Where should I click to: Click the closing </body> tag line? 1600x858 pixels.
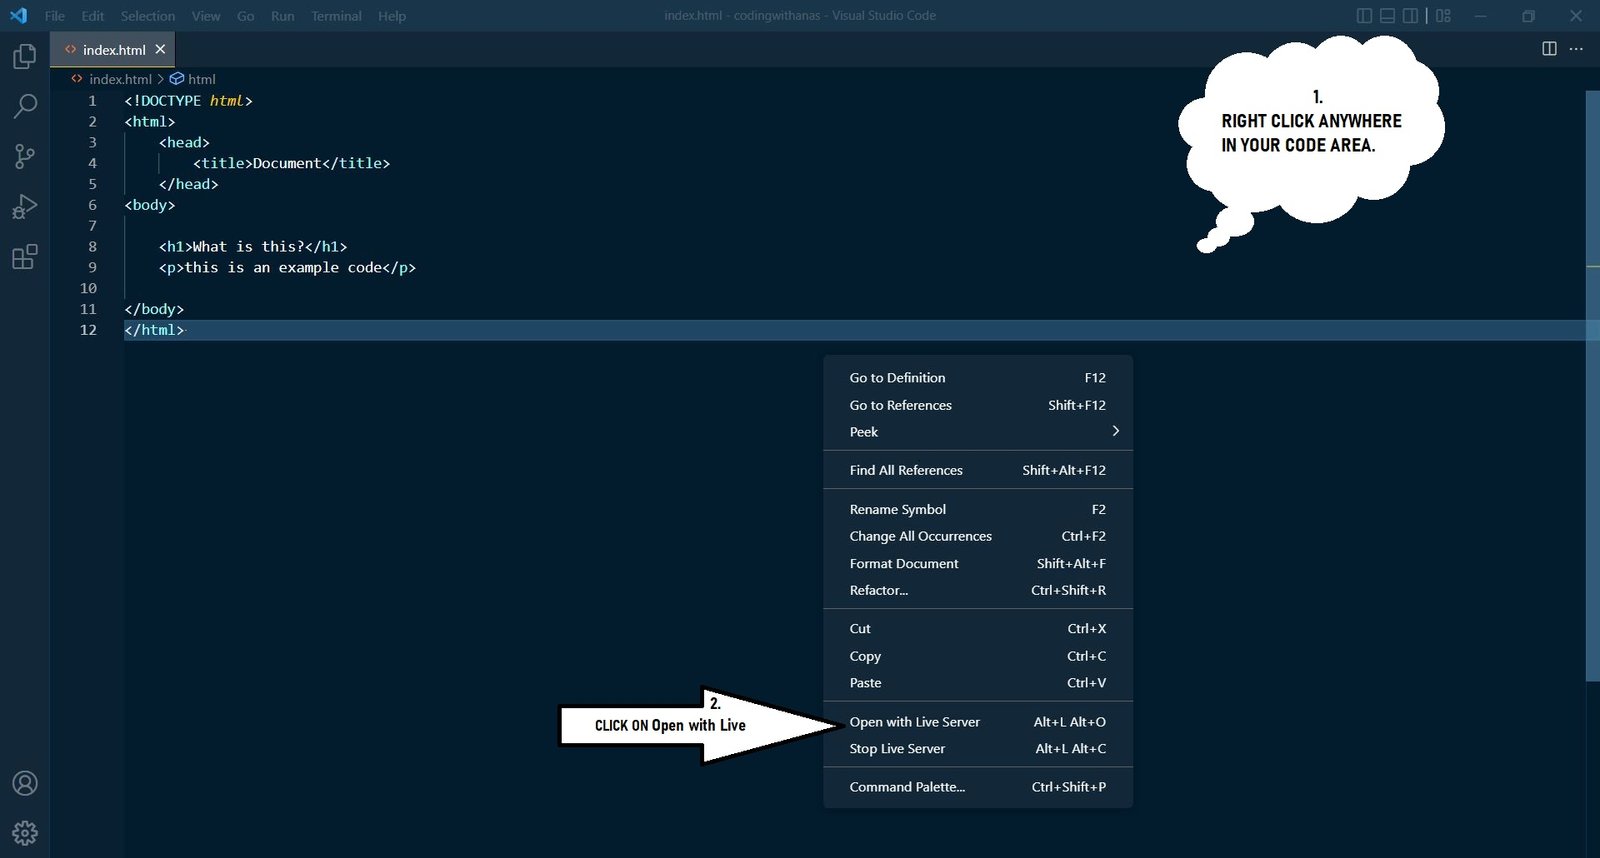pos(154,309)
